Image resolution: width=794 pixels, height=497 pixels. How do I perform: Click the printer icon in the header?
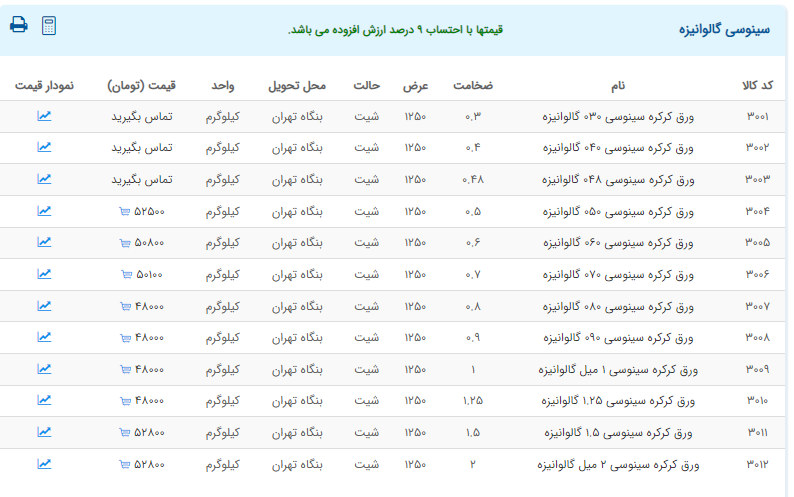(x=18, y=26)
